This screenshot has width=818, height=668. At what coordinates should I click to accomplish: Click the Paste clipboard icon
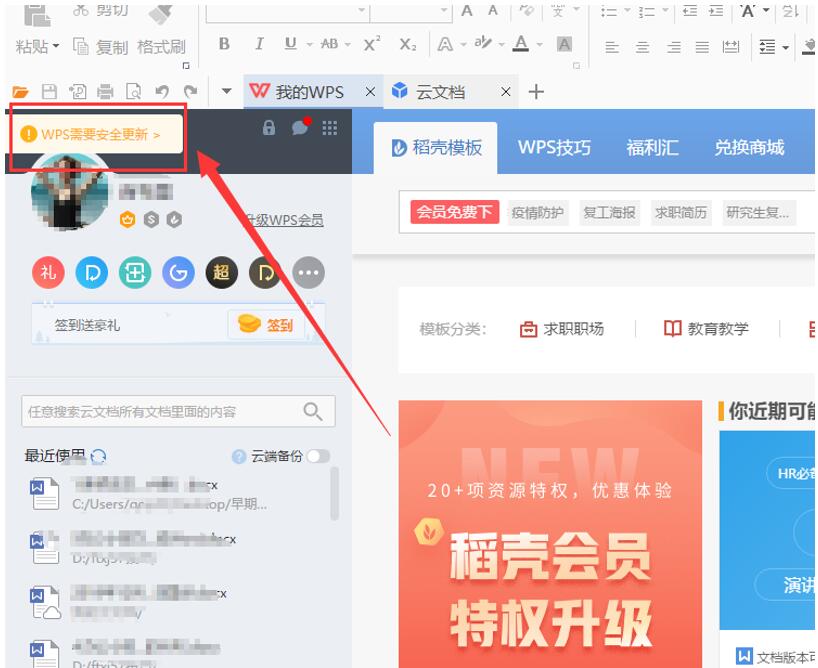pos(37,15)
